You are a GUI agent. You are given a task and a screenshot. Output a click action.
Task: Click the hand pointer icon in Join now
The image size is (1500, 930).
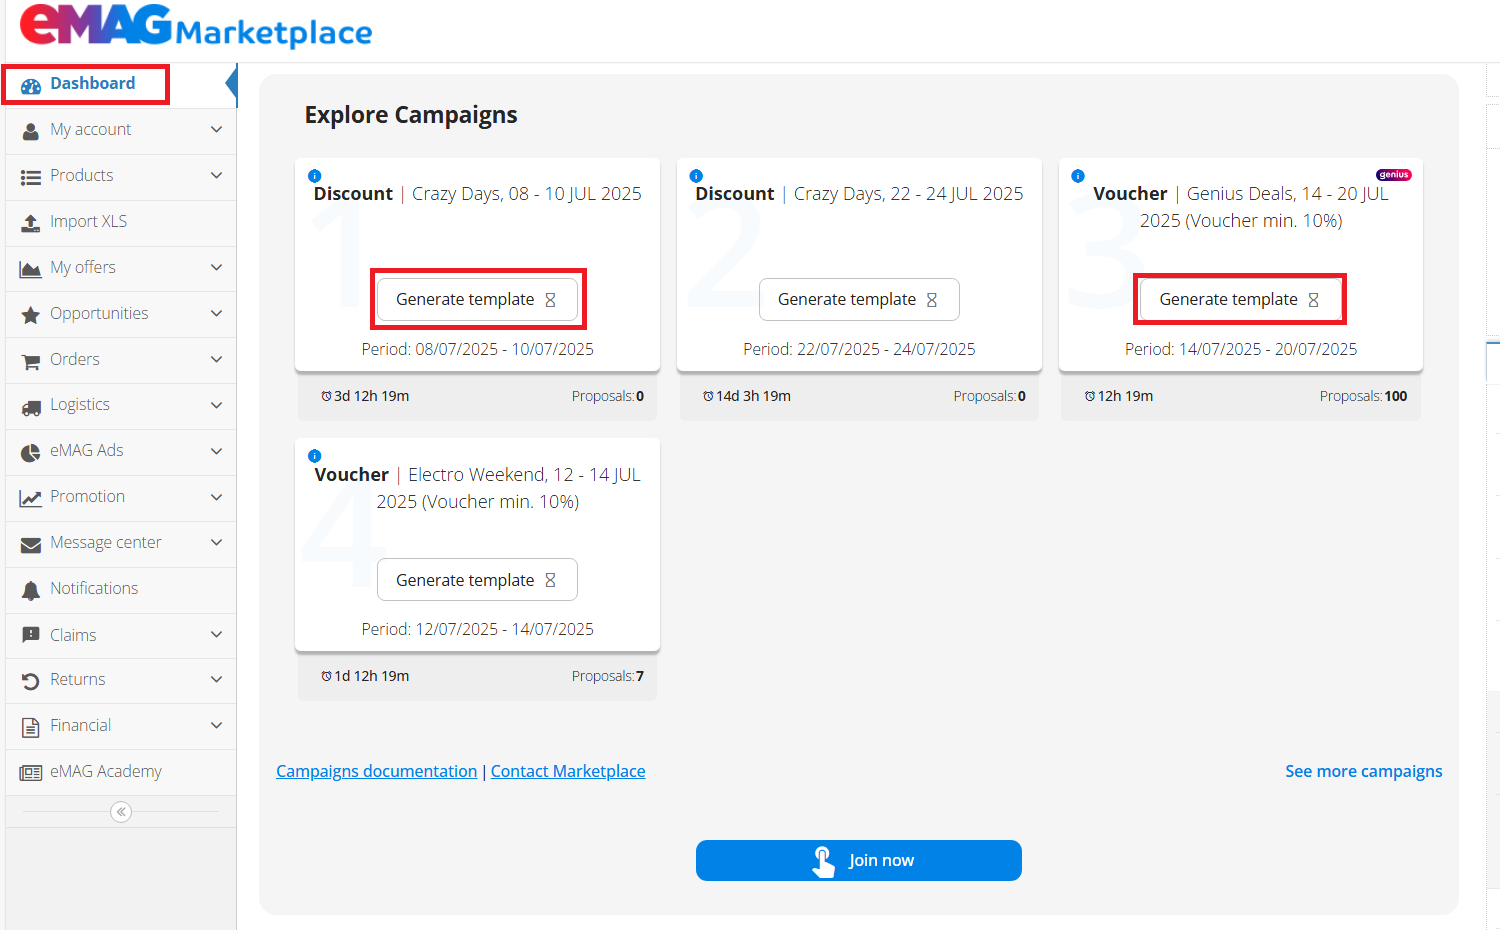[823, 861]
